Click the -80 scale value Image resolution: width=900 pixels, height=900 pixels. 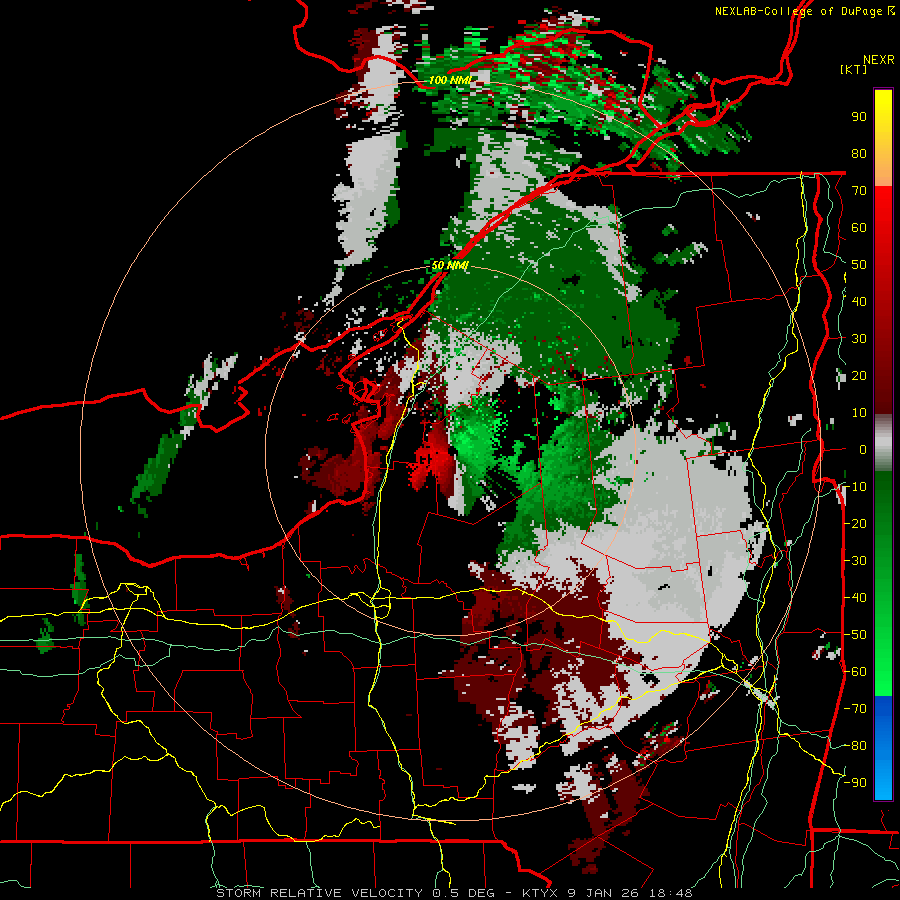tap(855, 746)
